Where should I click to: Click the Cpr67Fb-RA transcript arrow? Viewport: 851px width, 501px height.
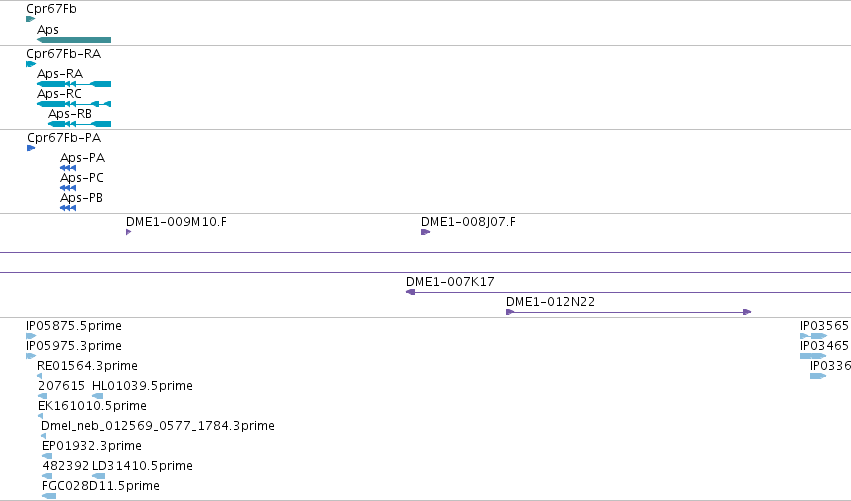31,64
